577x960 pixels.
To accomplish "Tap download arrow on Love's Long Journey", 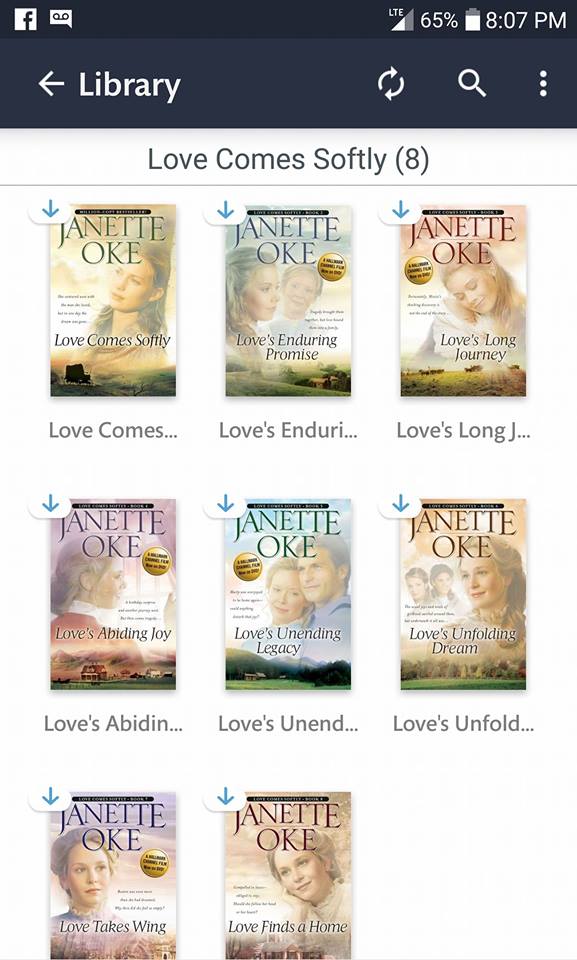I will [x=401, y=209].
